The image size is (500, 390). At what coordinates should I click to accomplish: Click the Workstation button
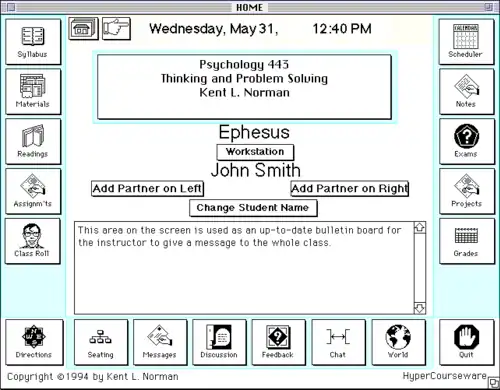[255, 152]
